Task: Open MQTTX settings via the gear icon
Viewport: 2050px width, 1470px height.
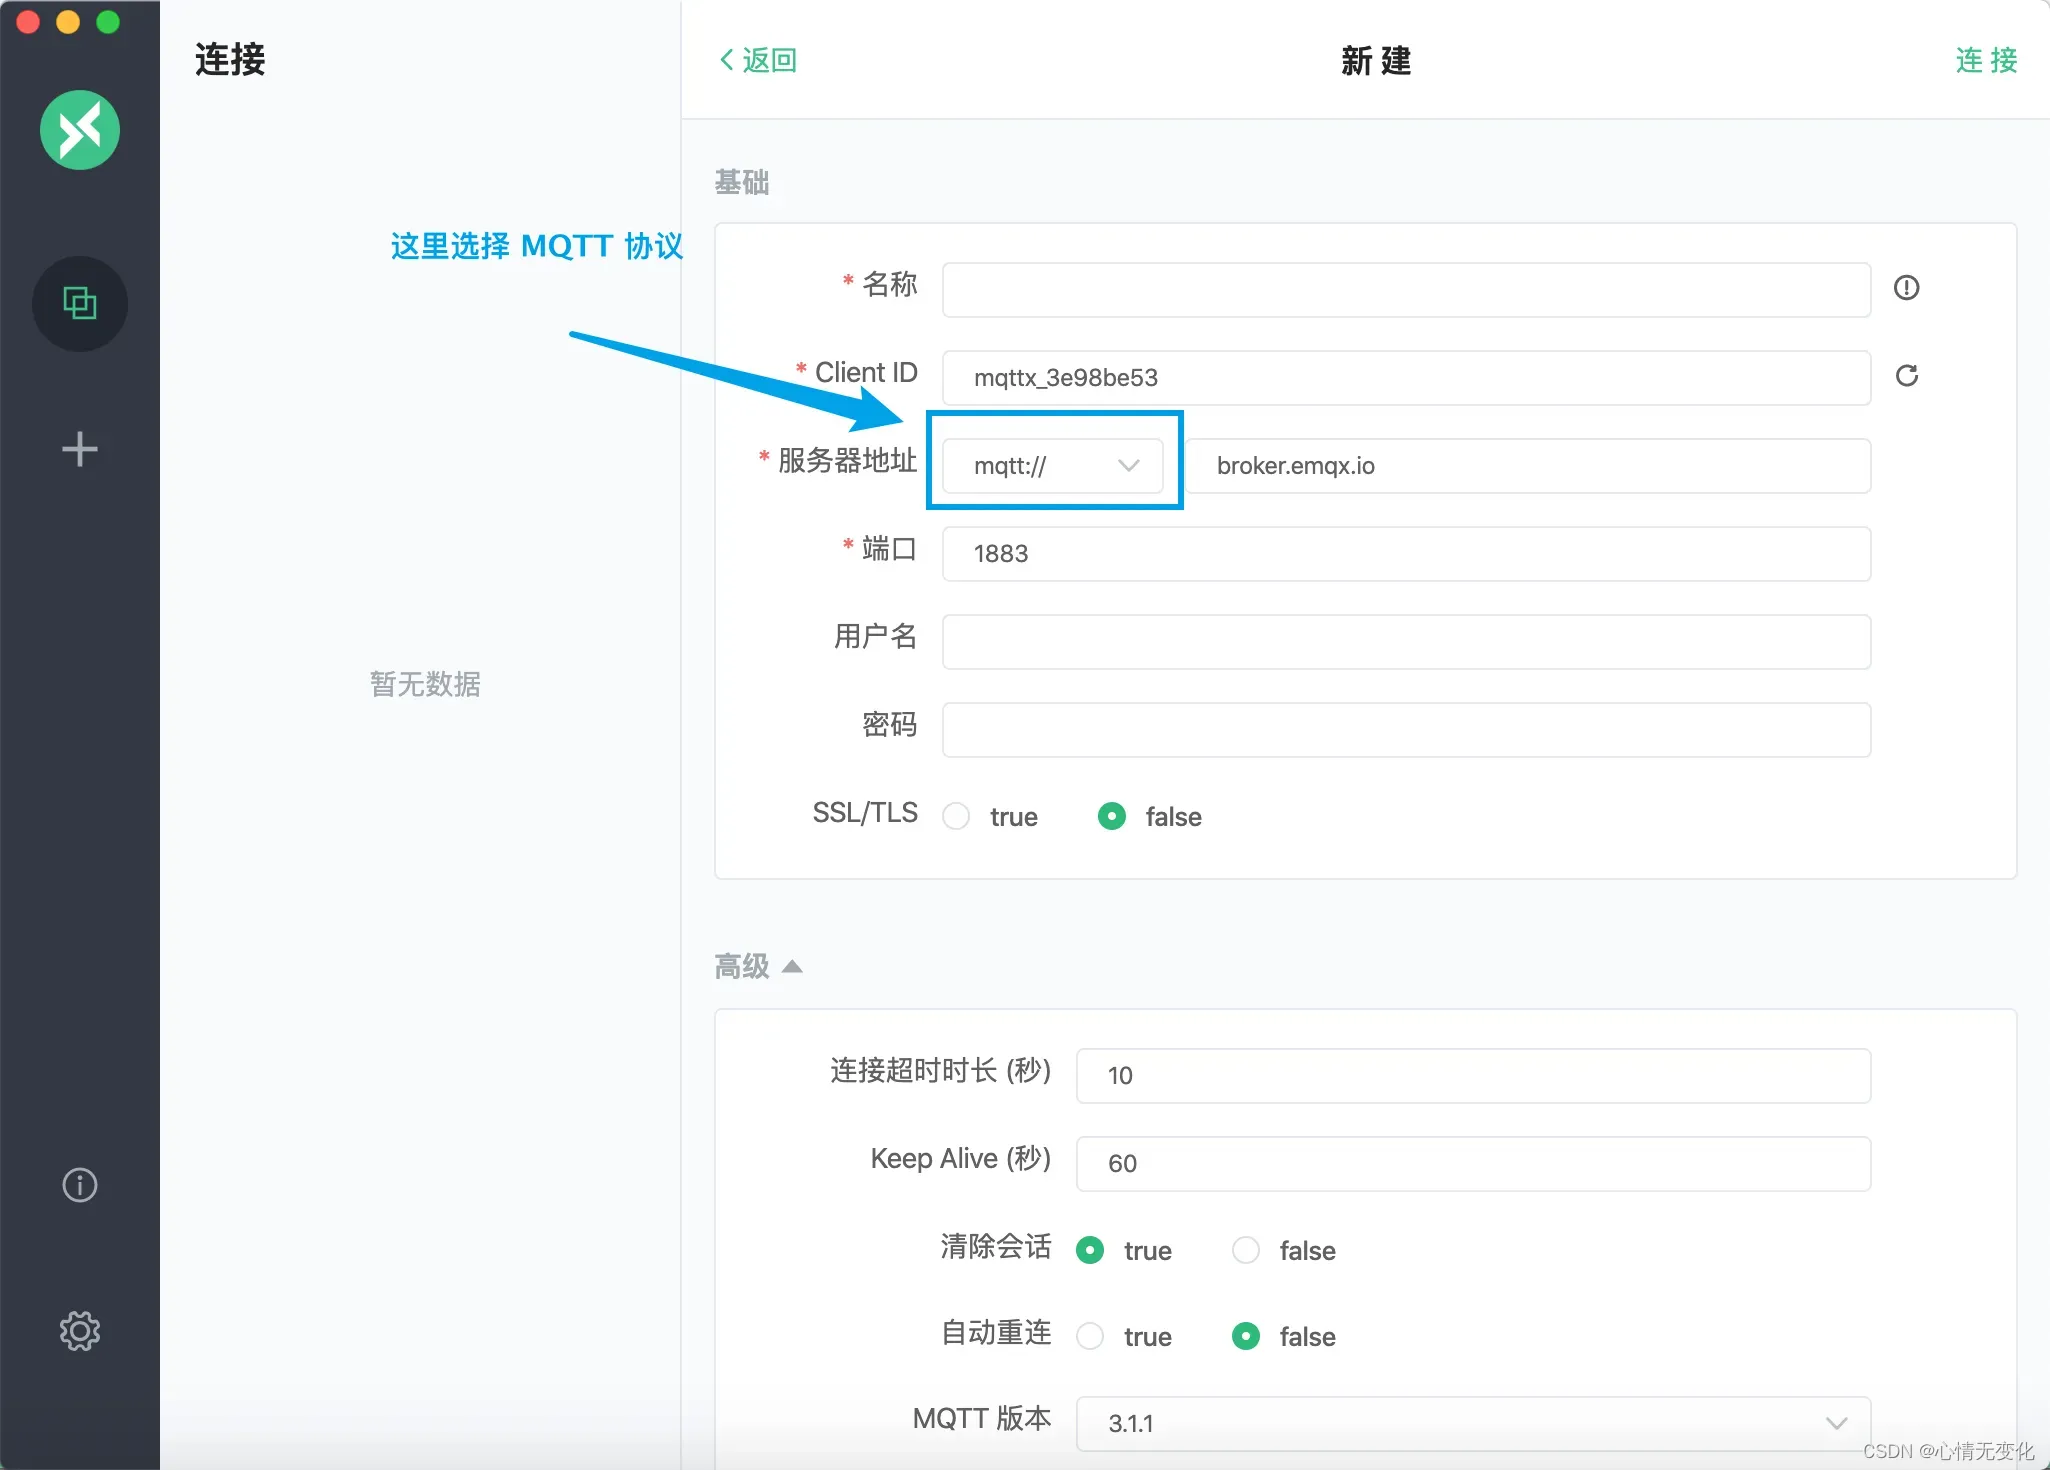Action: (79, 1330)
